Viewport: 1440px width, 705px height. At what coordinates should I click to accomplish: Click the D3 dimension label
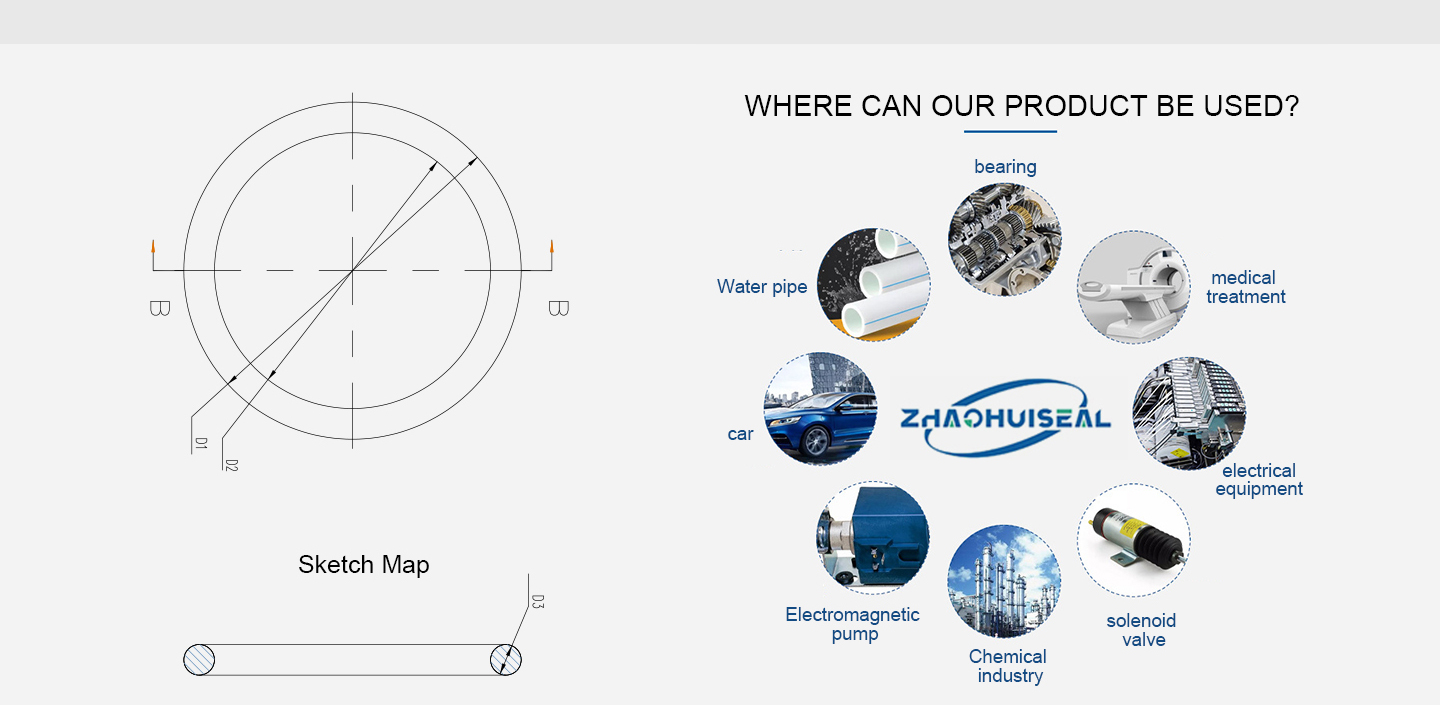537,601
